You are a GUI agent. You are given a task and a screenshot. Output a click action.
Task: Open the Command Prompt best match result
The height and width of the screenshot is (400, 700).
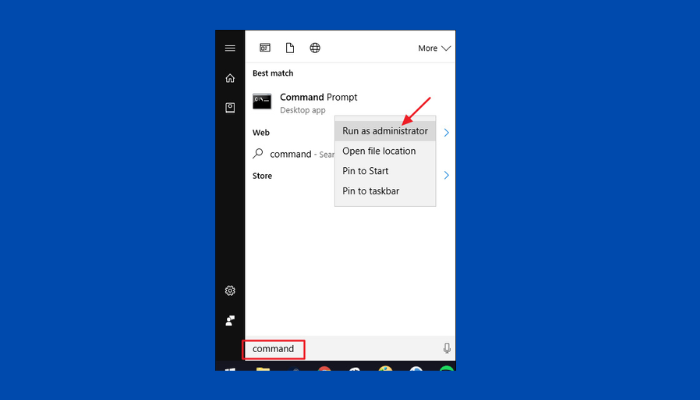point(318,98)
